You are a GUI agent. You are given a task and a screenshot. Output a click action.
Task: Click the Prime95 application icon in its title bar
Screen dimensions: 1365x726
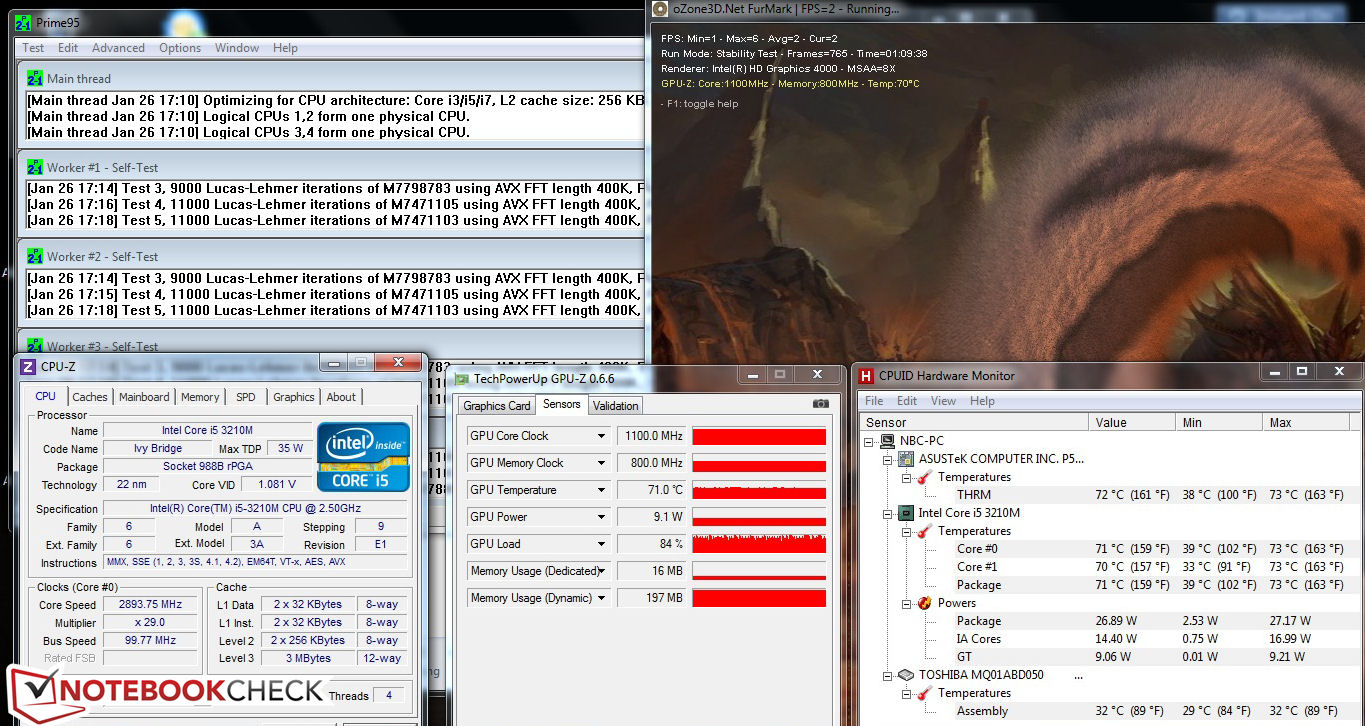coord(25,21)
